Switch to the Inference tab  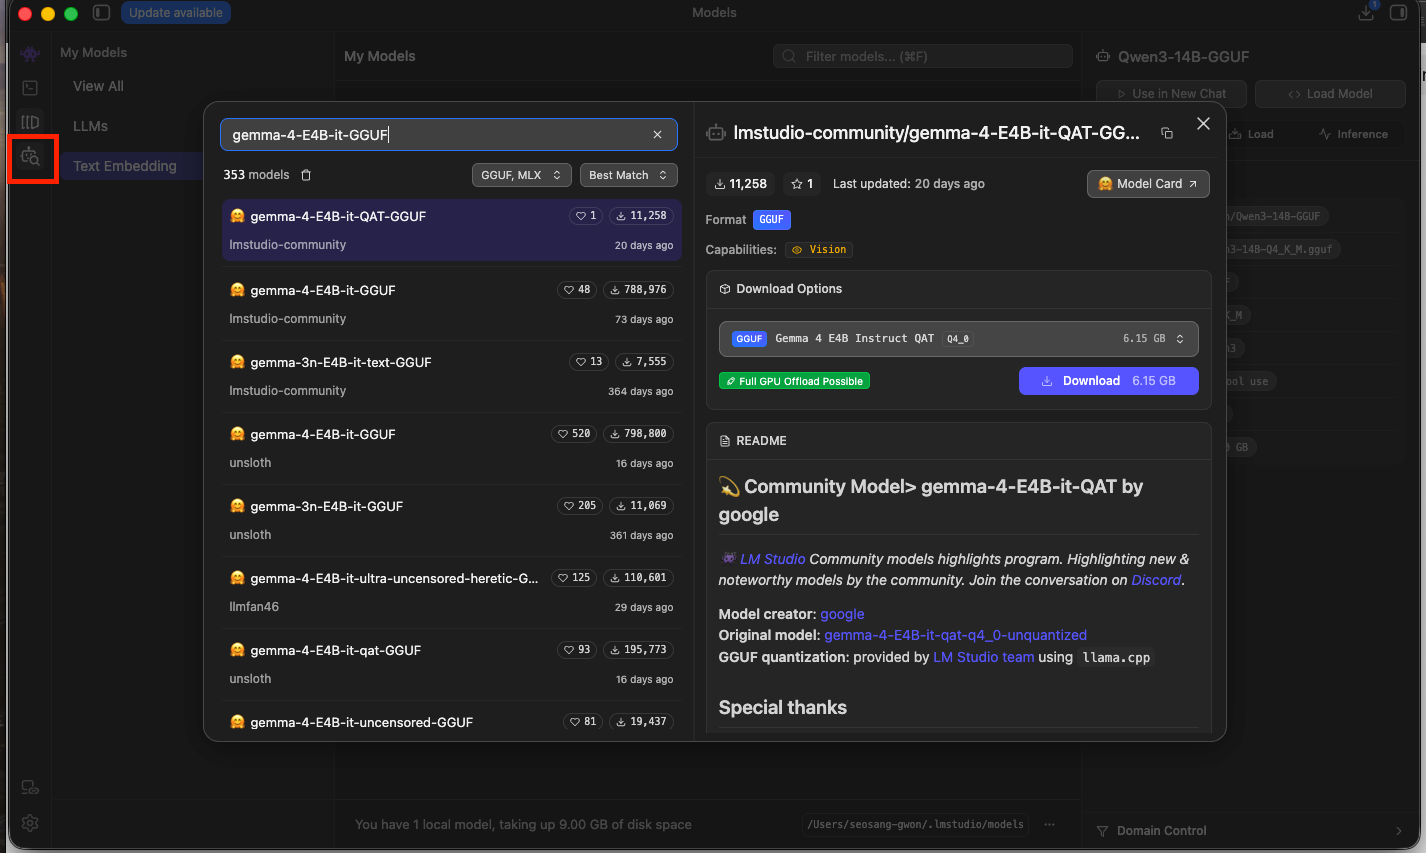click(1353, 134)
